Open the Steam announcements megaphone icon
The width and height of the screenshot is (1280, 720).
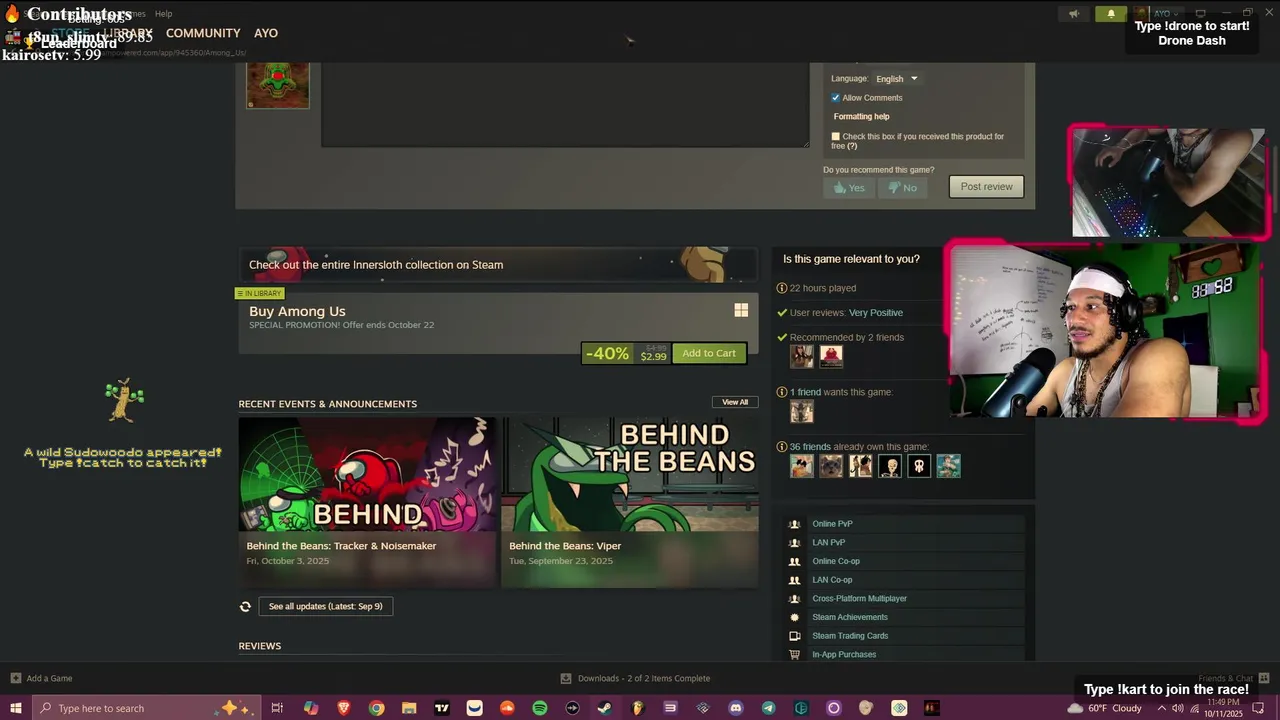pos(1074,14)
